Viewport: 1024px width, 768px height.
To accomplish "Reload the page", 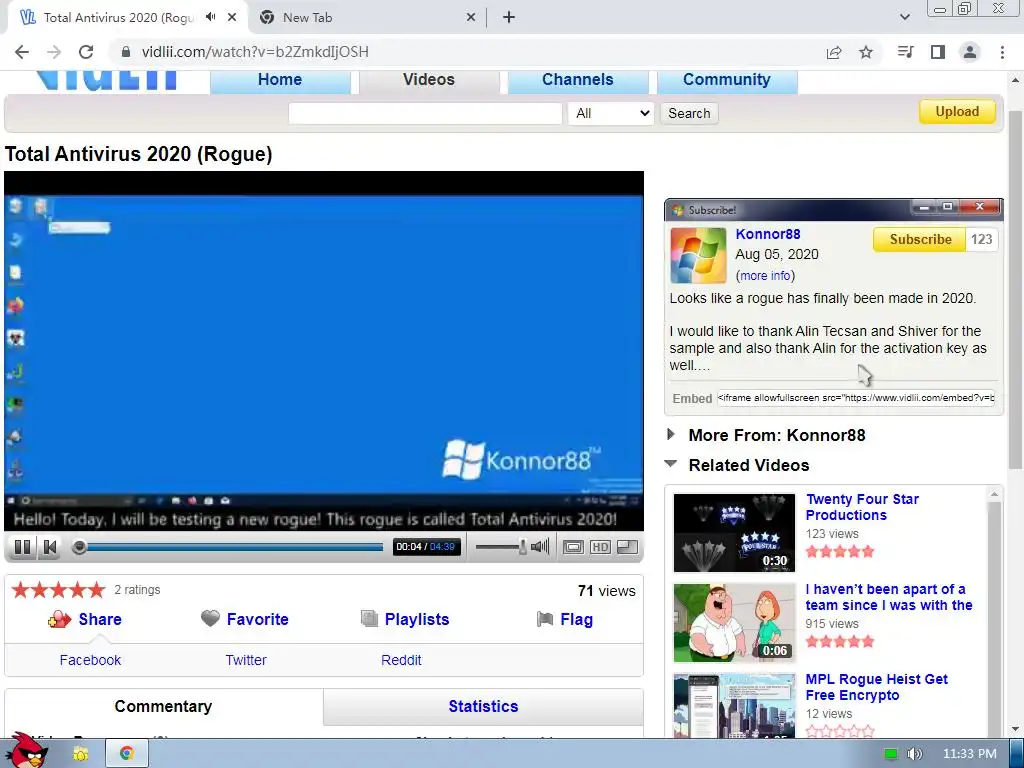I will [x=86, y=52].
